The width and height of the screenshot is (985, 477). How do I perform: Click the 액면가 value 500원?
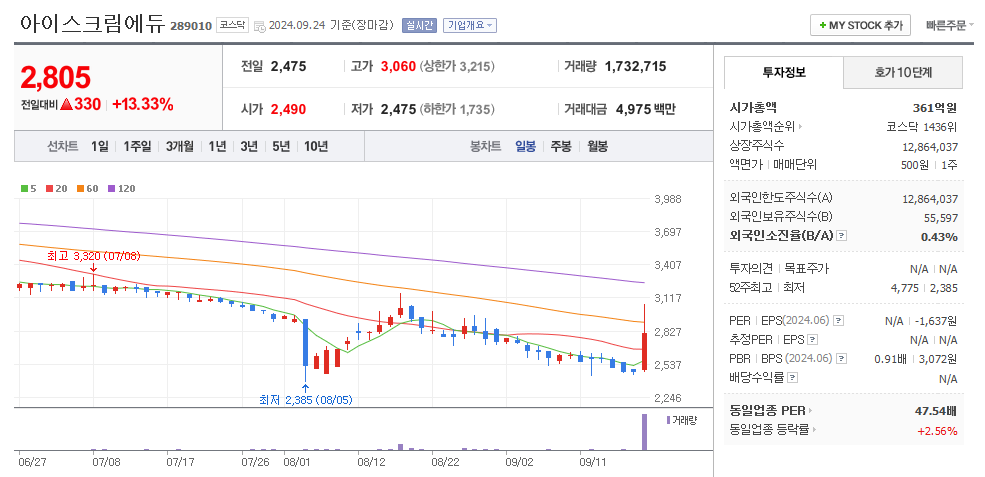click(915, 165)
